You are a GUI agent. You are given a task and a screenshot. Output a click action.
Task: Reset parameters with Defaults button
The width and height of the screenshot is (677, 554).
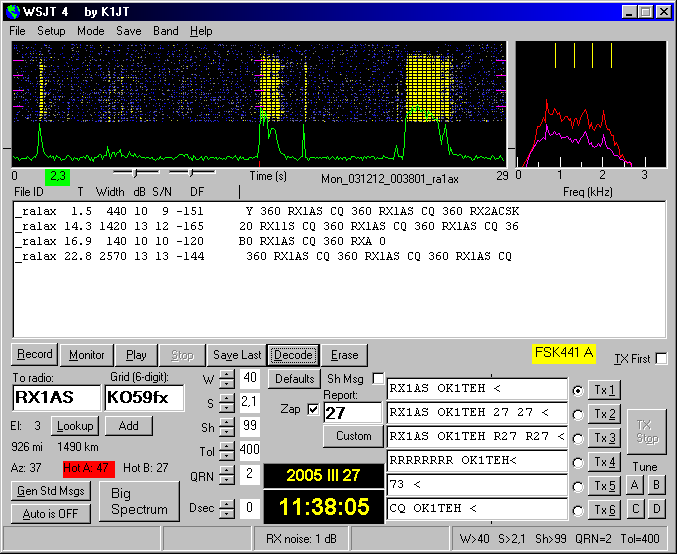tap(294, 379)
